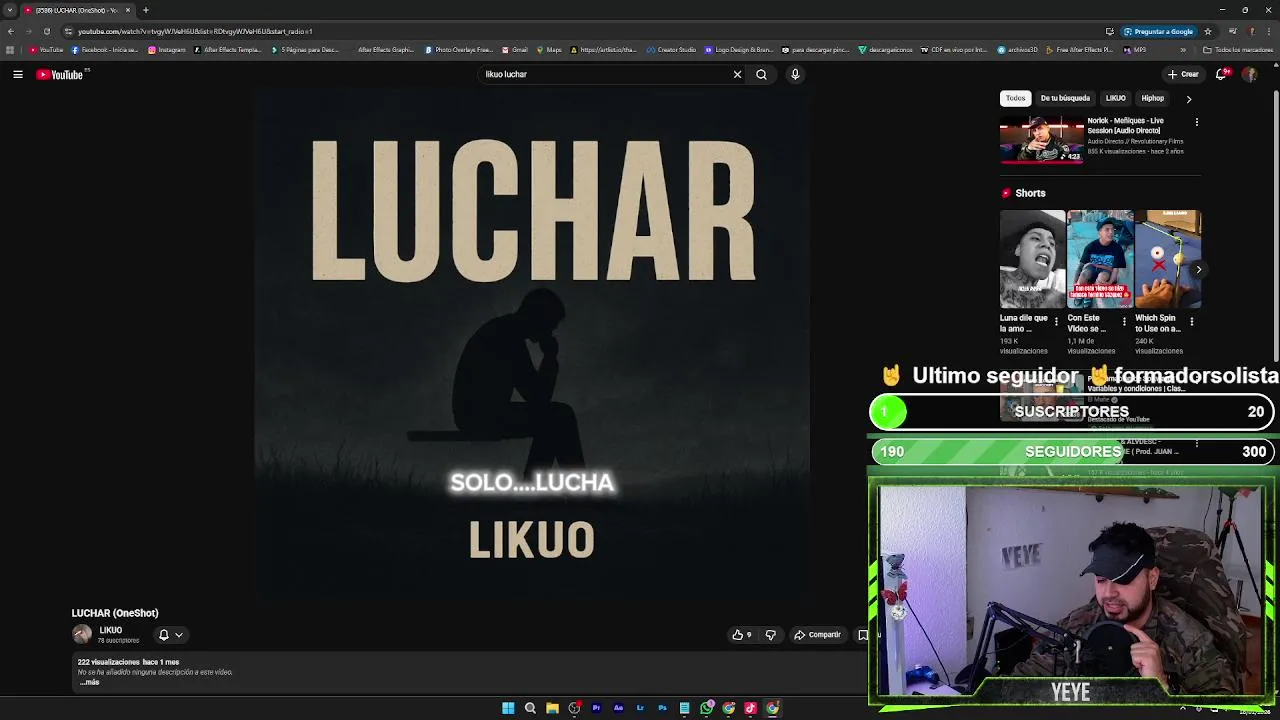Open the LIKUO channel avatar
1280x720 pixels.
82,634
